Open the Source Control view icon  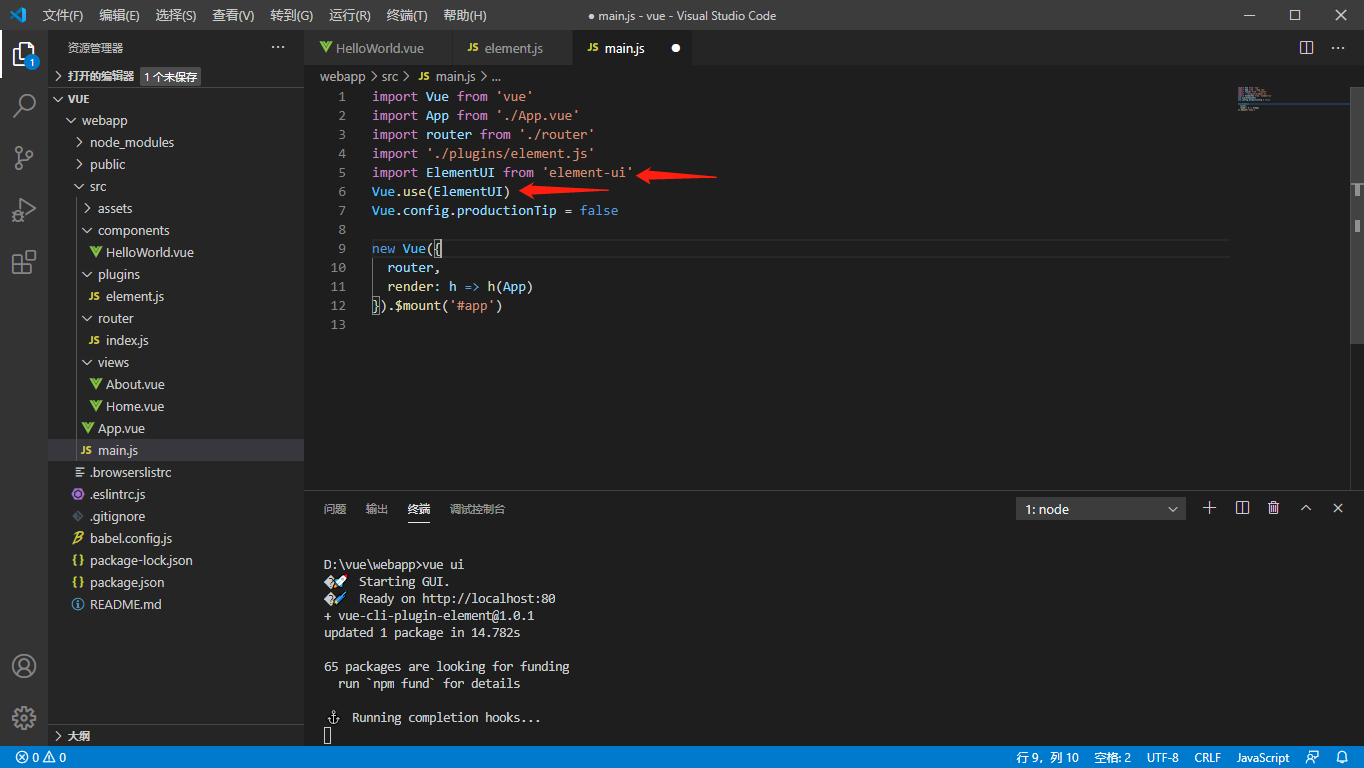point(24,158)
